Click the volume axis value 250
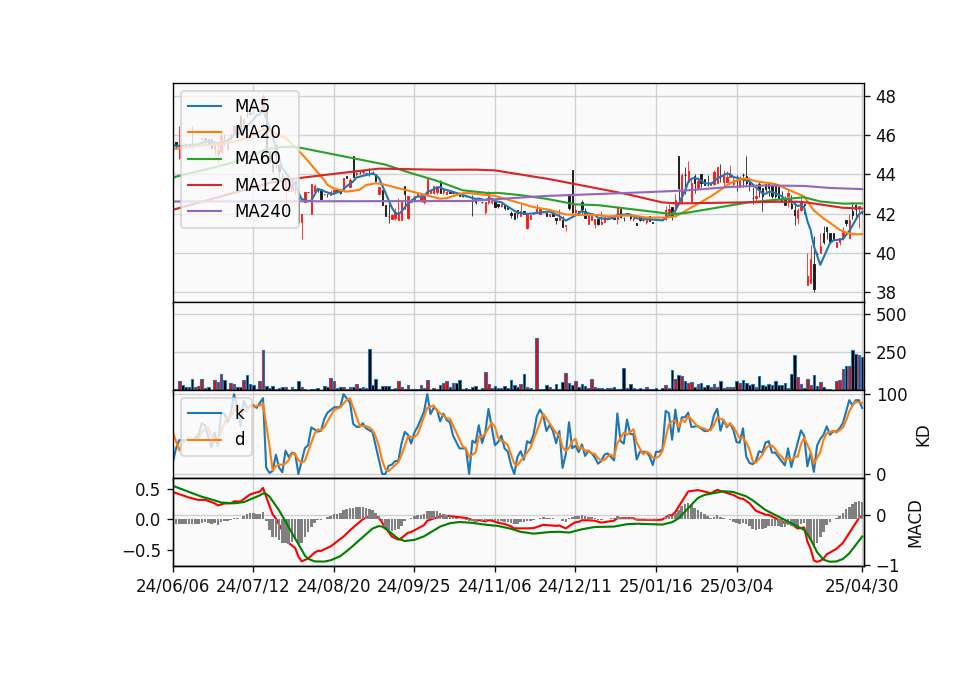The width and height of the screenshot is (960, 690). (891, 353)
